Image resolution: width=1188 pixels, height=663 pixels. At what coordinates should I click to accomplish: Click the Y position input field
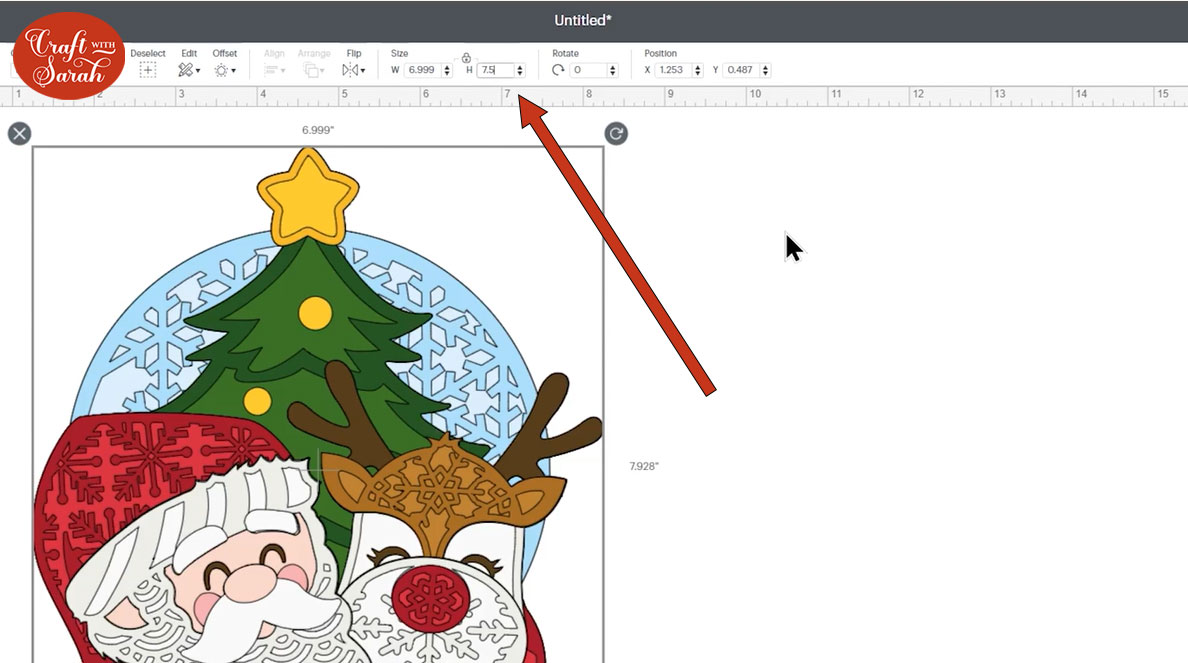[742, 70]
